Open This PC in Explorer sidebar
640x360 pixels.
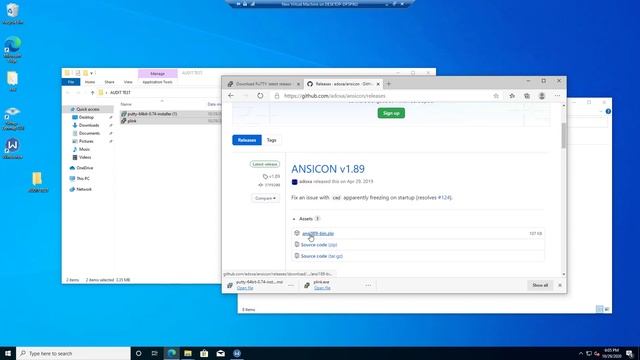tap(83, 178)
